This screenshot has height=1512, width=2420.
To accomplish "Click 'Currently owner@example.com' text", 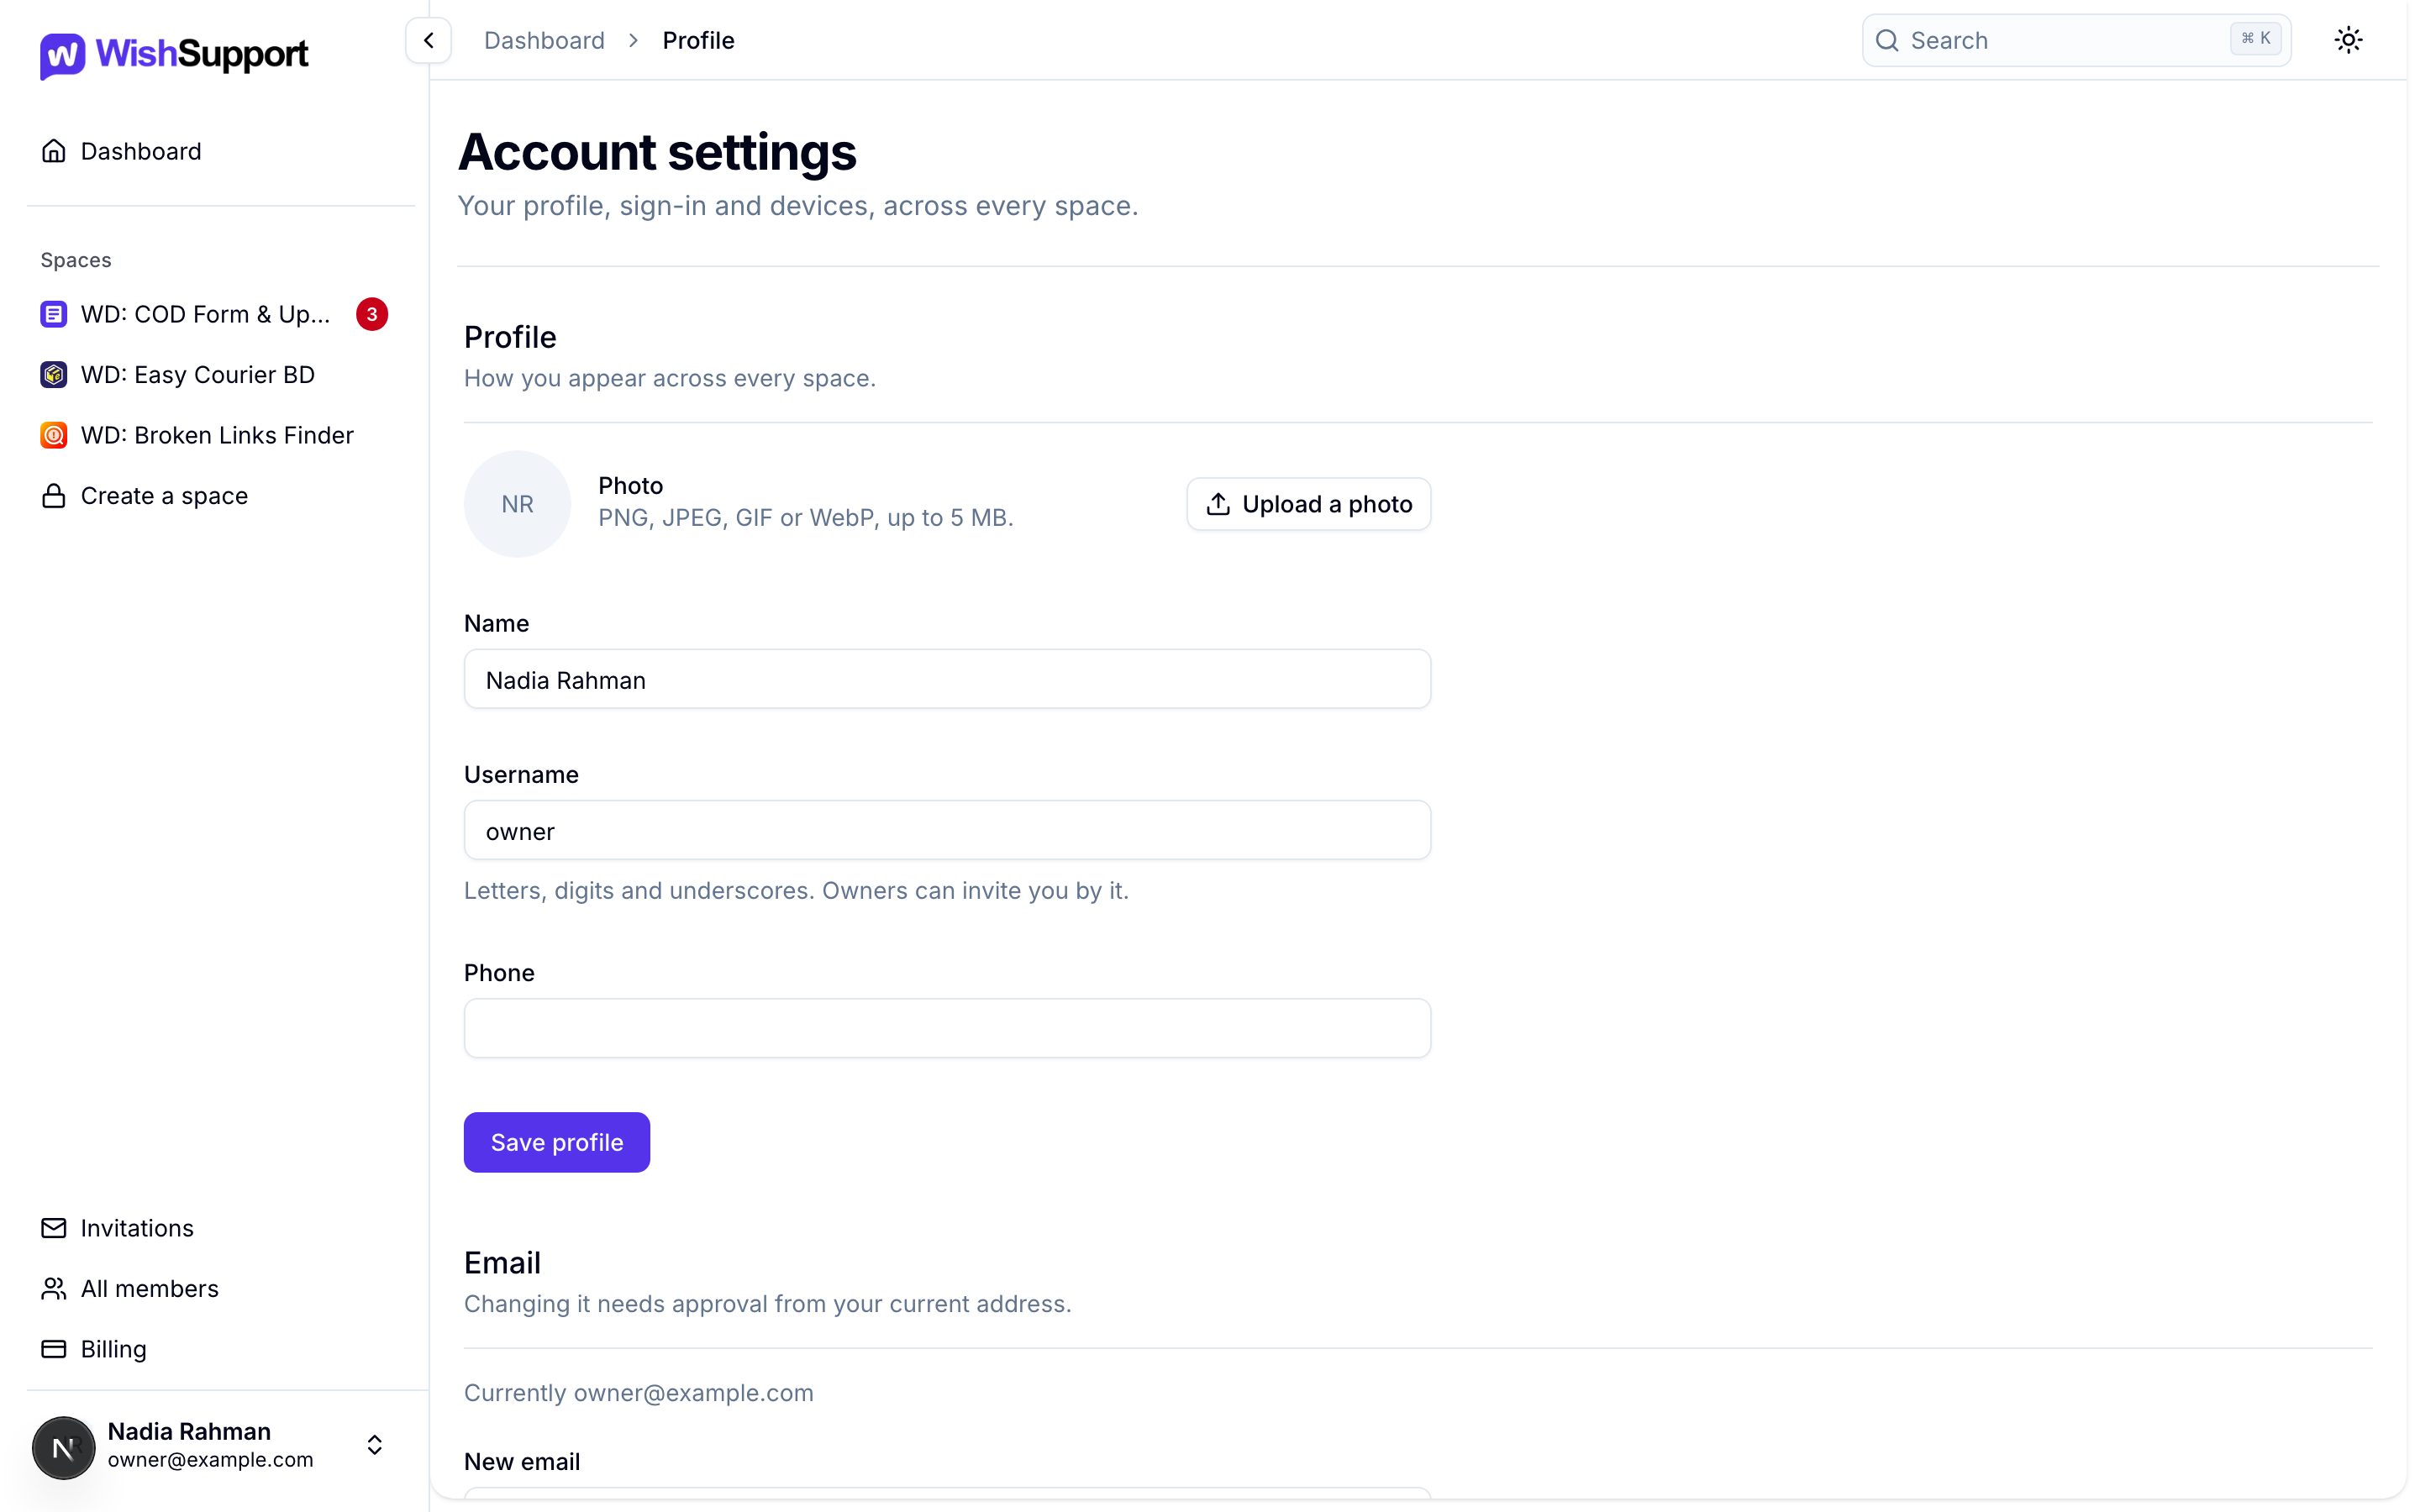I will (x=638, y=1393).
